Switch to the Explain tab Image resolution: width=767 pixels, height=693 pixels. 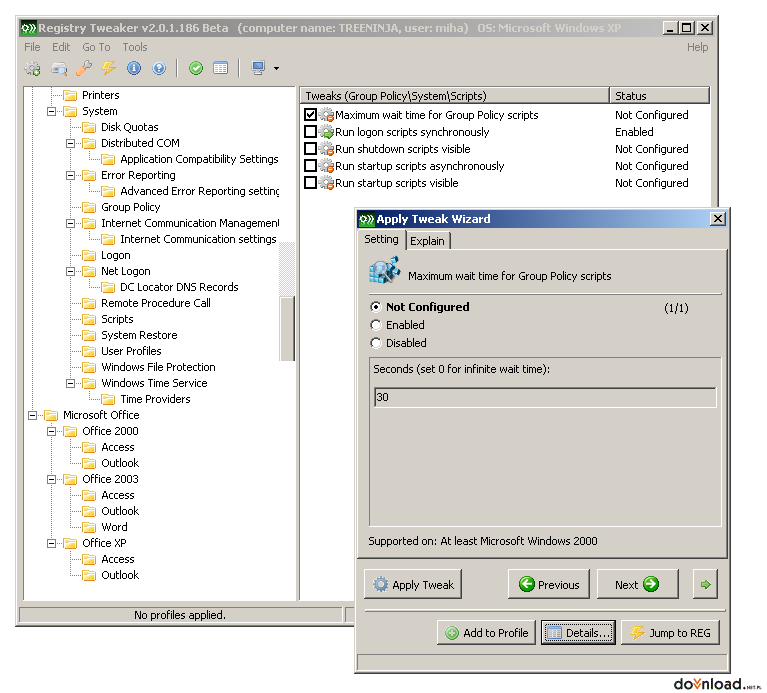coord(428,241)
